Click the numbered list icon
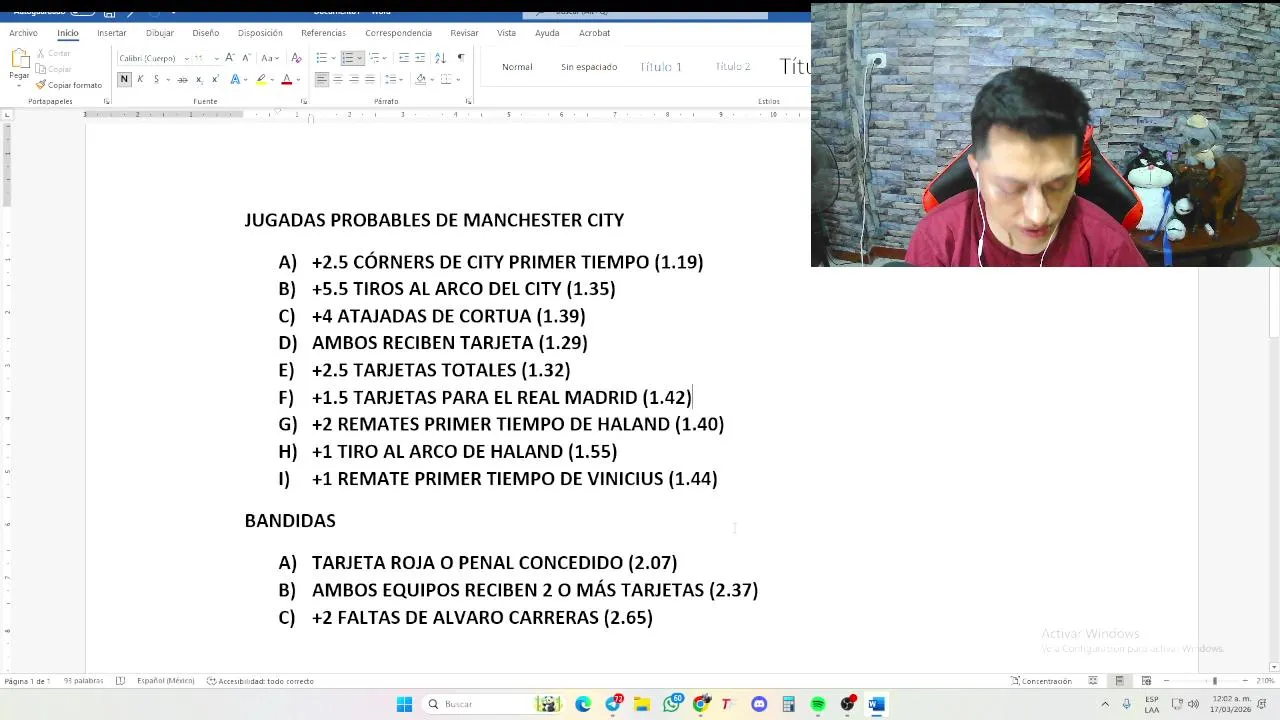 point(347,57)
